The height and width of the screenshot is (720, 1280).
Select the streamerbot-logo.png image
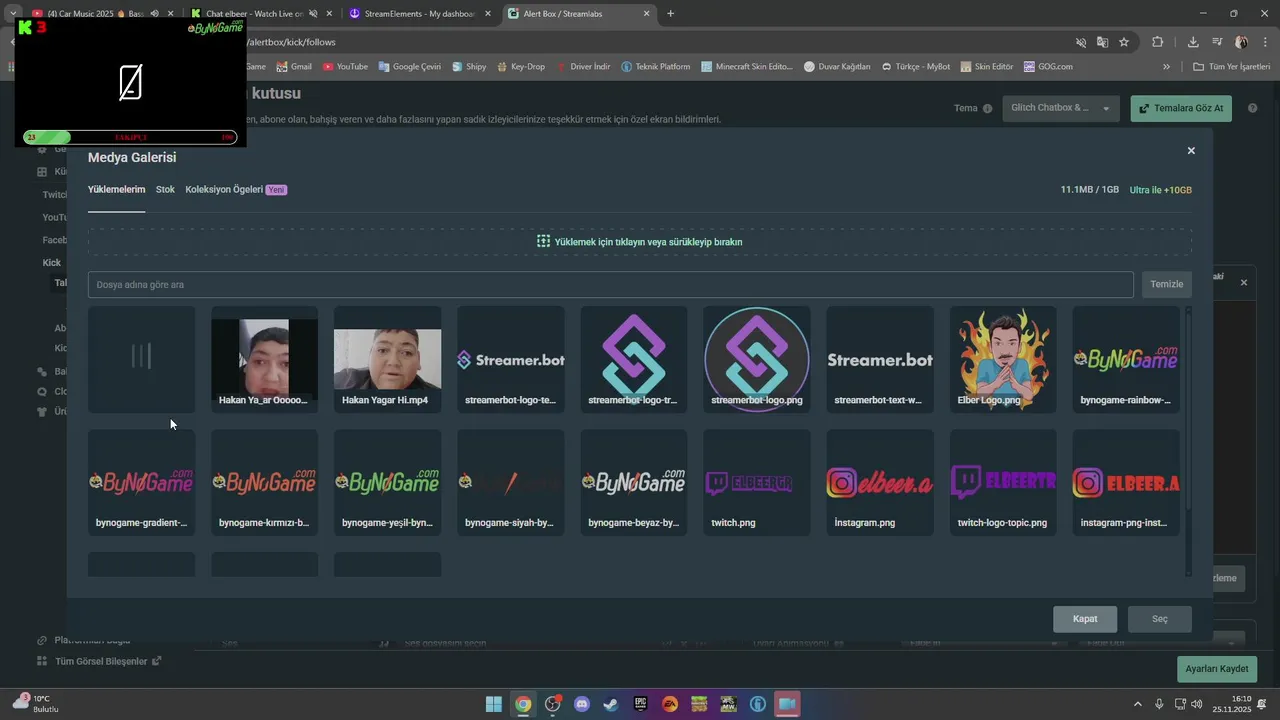(x=756, y=360)
